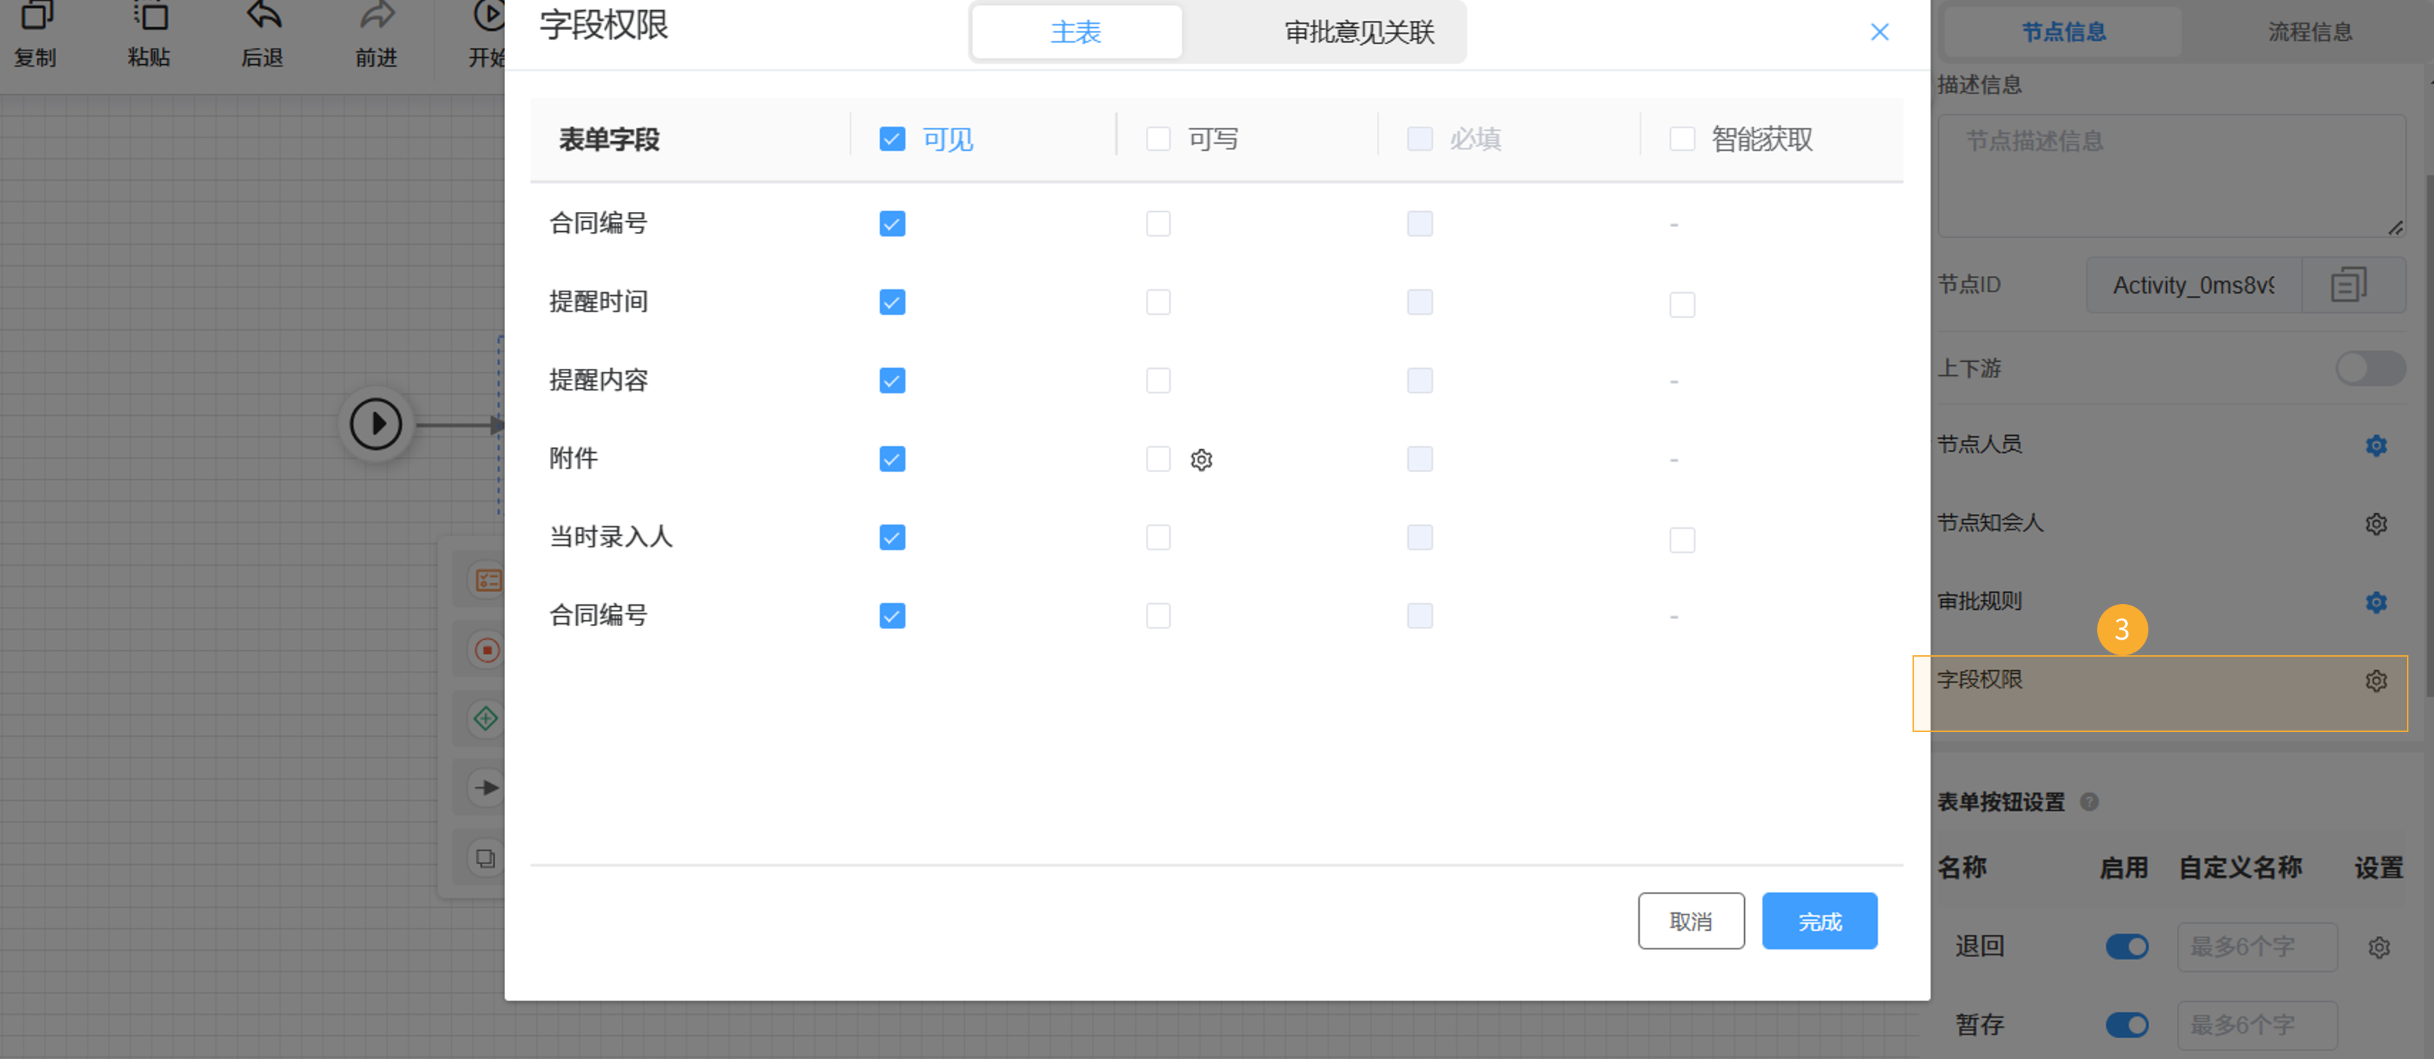Click the 完成 button

tap(1819, 921)
